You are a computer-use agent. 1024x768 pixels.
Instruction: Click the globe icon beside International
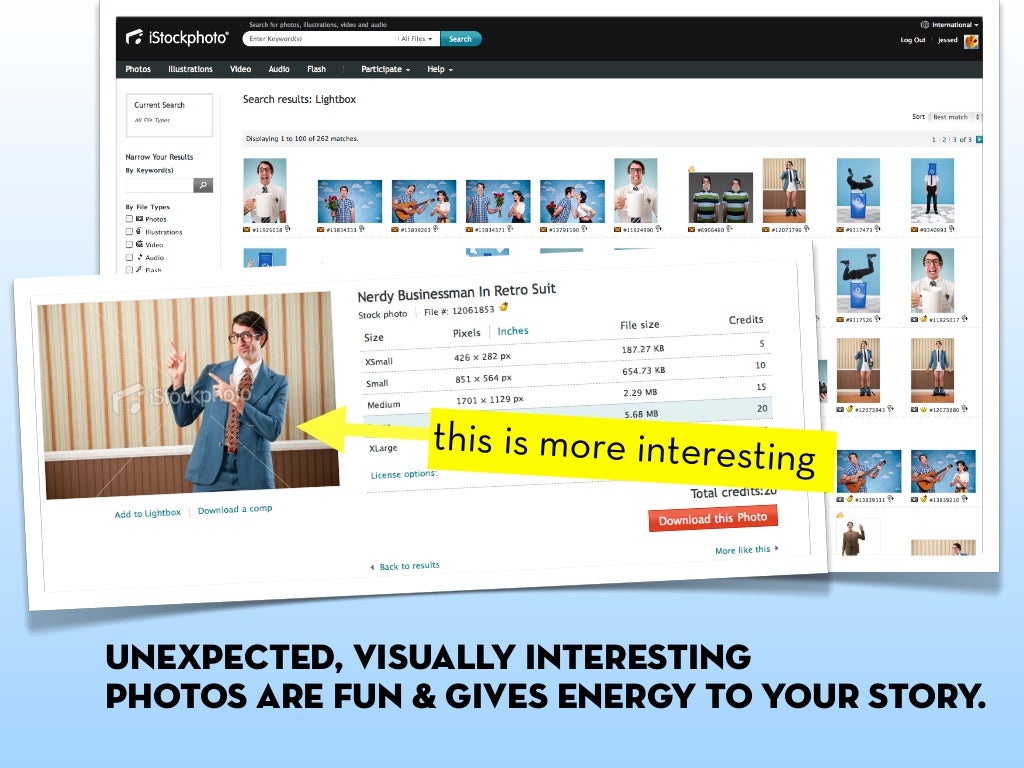pos(925,25)
